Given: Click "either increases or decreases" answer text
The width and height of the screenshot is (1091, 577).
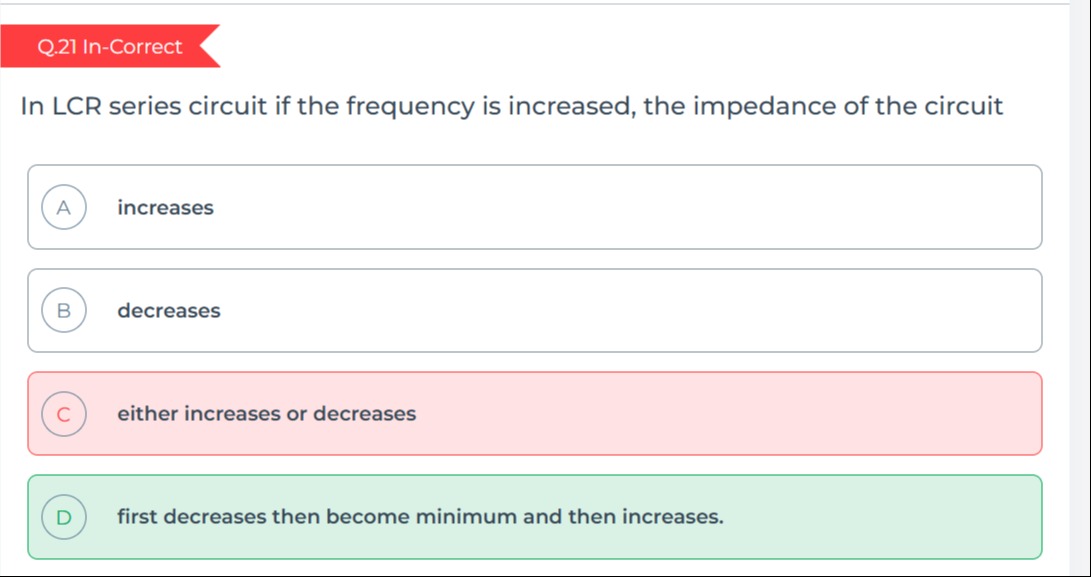Looking at the screenshot, I should point(266,414).
